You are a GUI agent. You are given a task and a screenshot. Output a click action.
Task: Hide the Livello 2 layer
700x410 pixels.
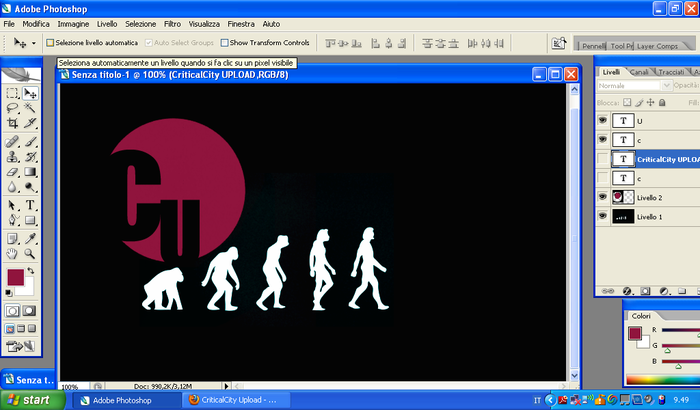(x=603, y=197)
